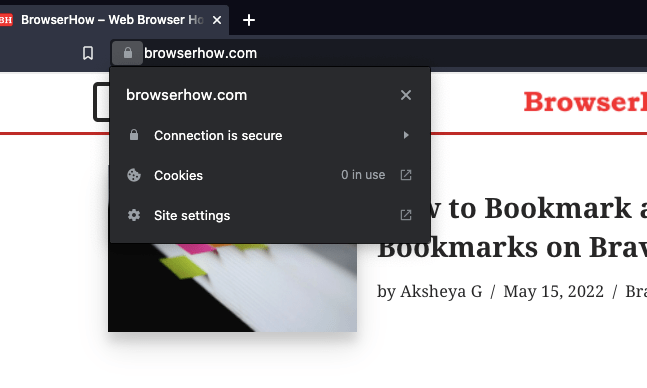Image resolution: width=647 pixels, height=388 pixels.
Task: Click the cookie icon in the popup
Action: (x=134, y=175)
